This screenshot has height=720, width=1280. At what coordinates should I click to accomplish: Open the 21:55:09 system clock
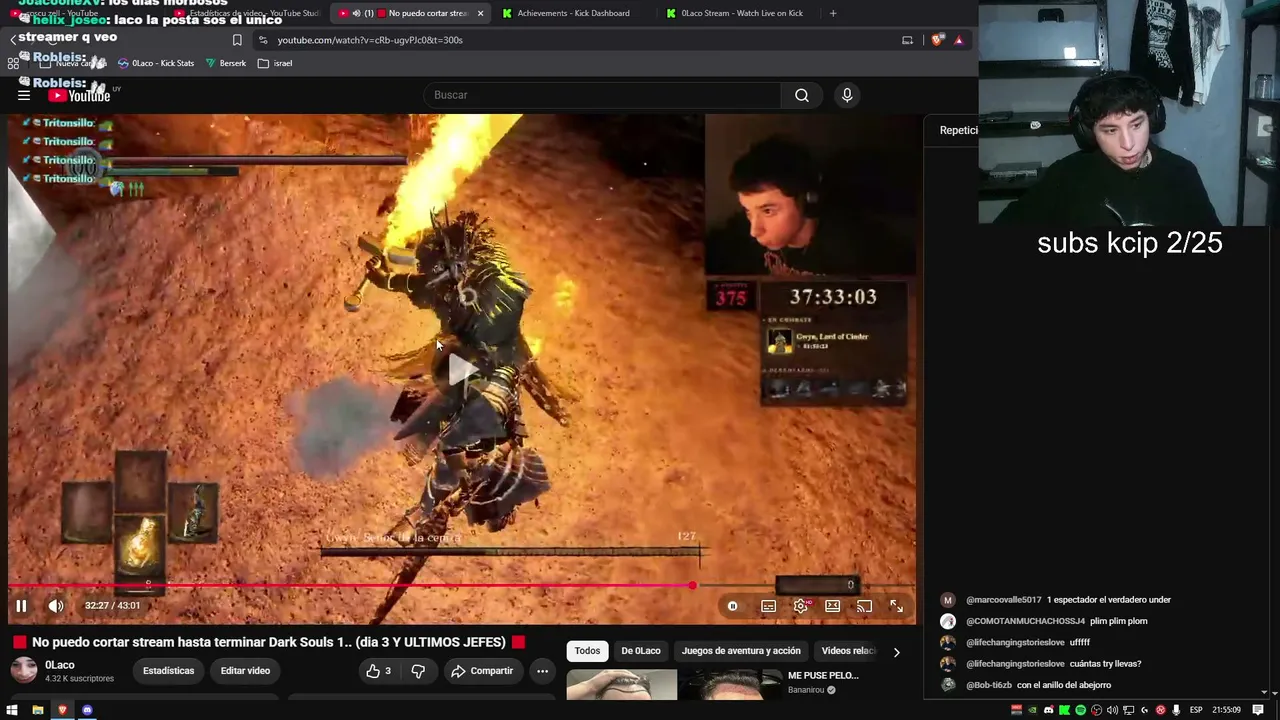1226,710
